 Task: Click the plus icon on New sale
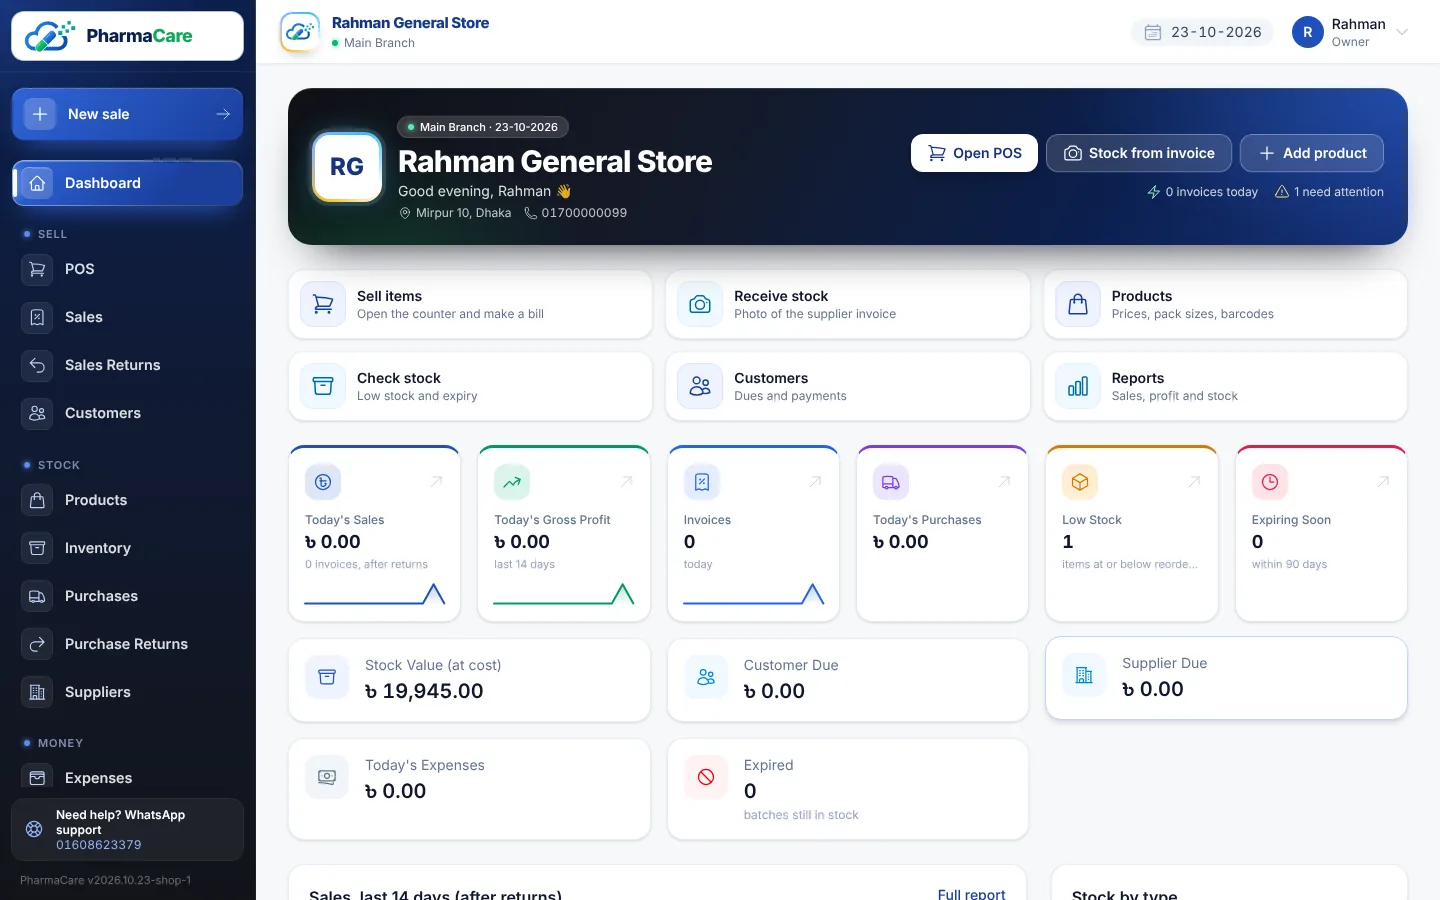pos(40,114)
